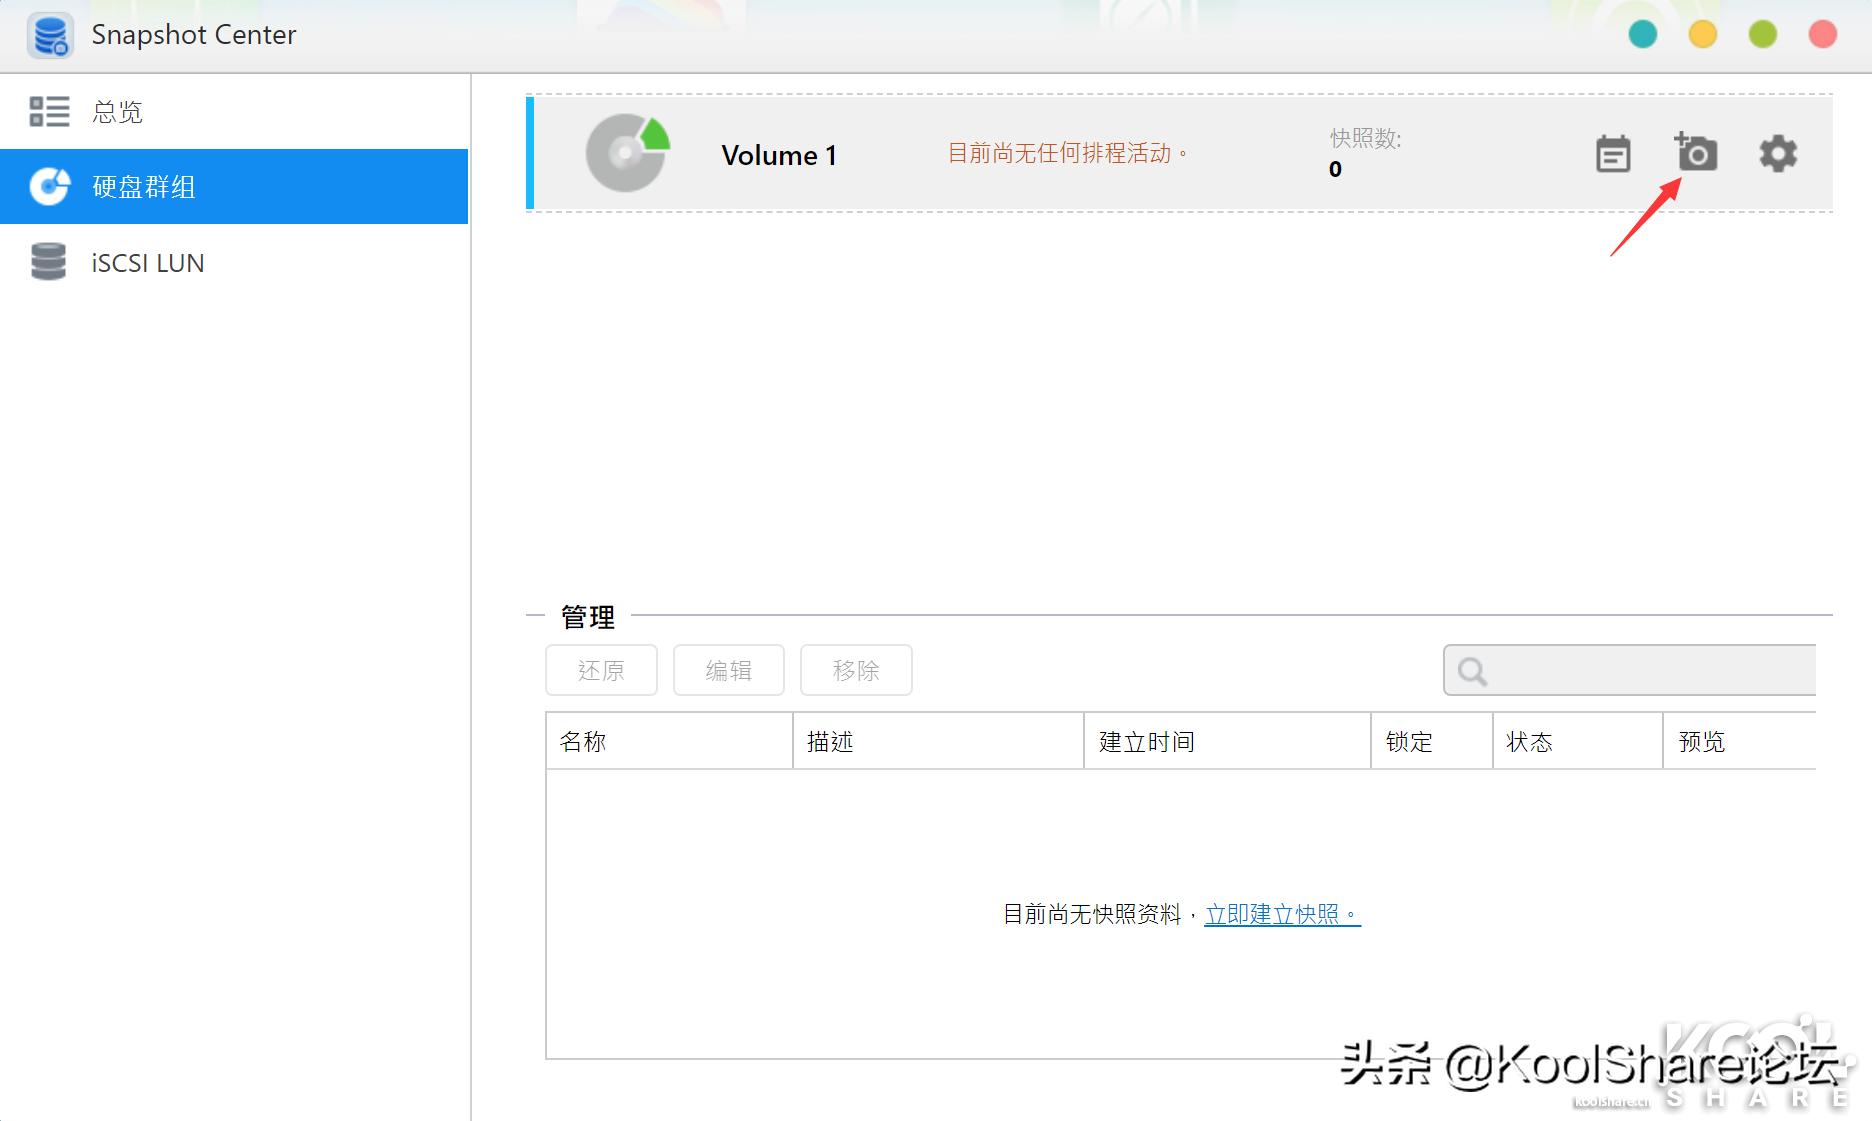Click the 锁定 column header
This screenshot has height=1121, width=1872.
coord(1411,741)
